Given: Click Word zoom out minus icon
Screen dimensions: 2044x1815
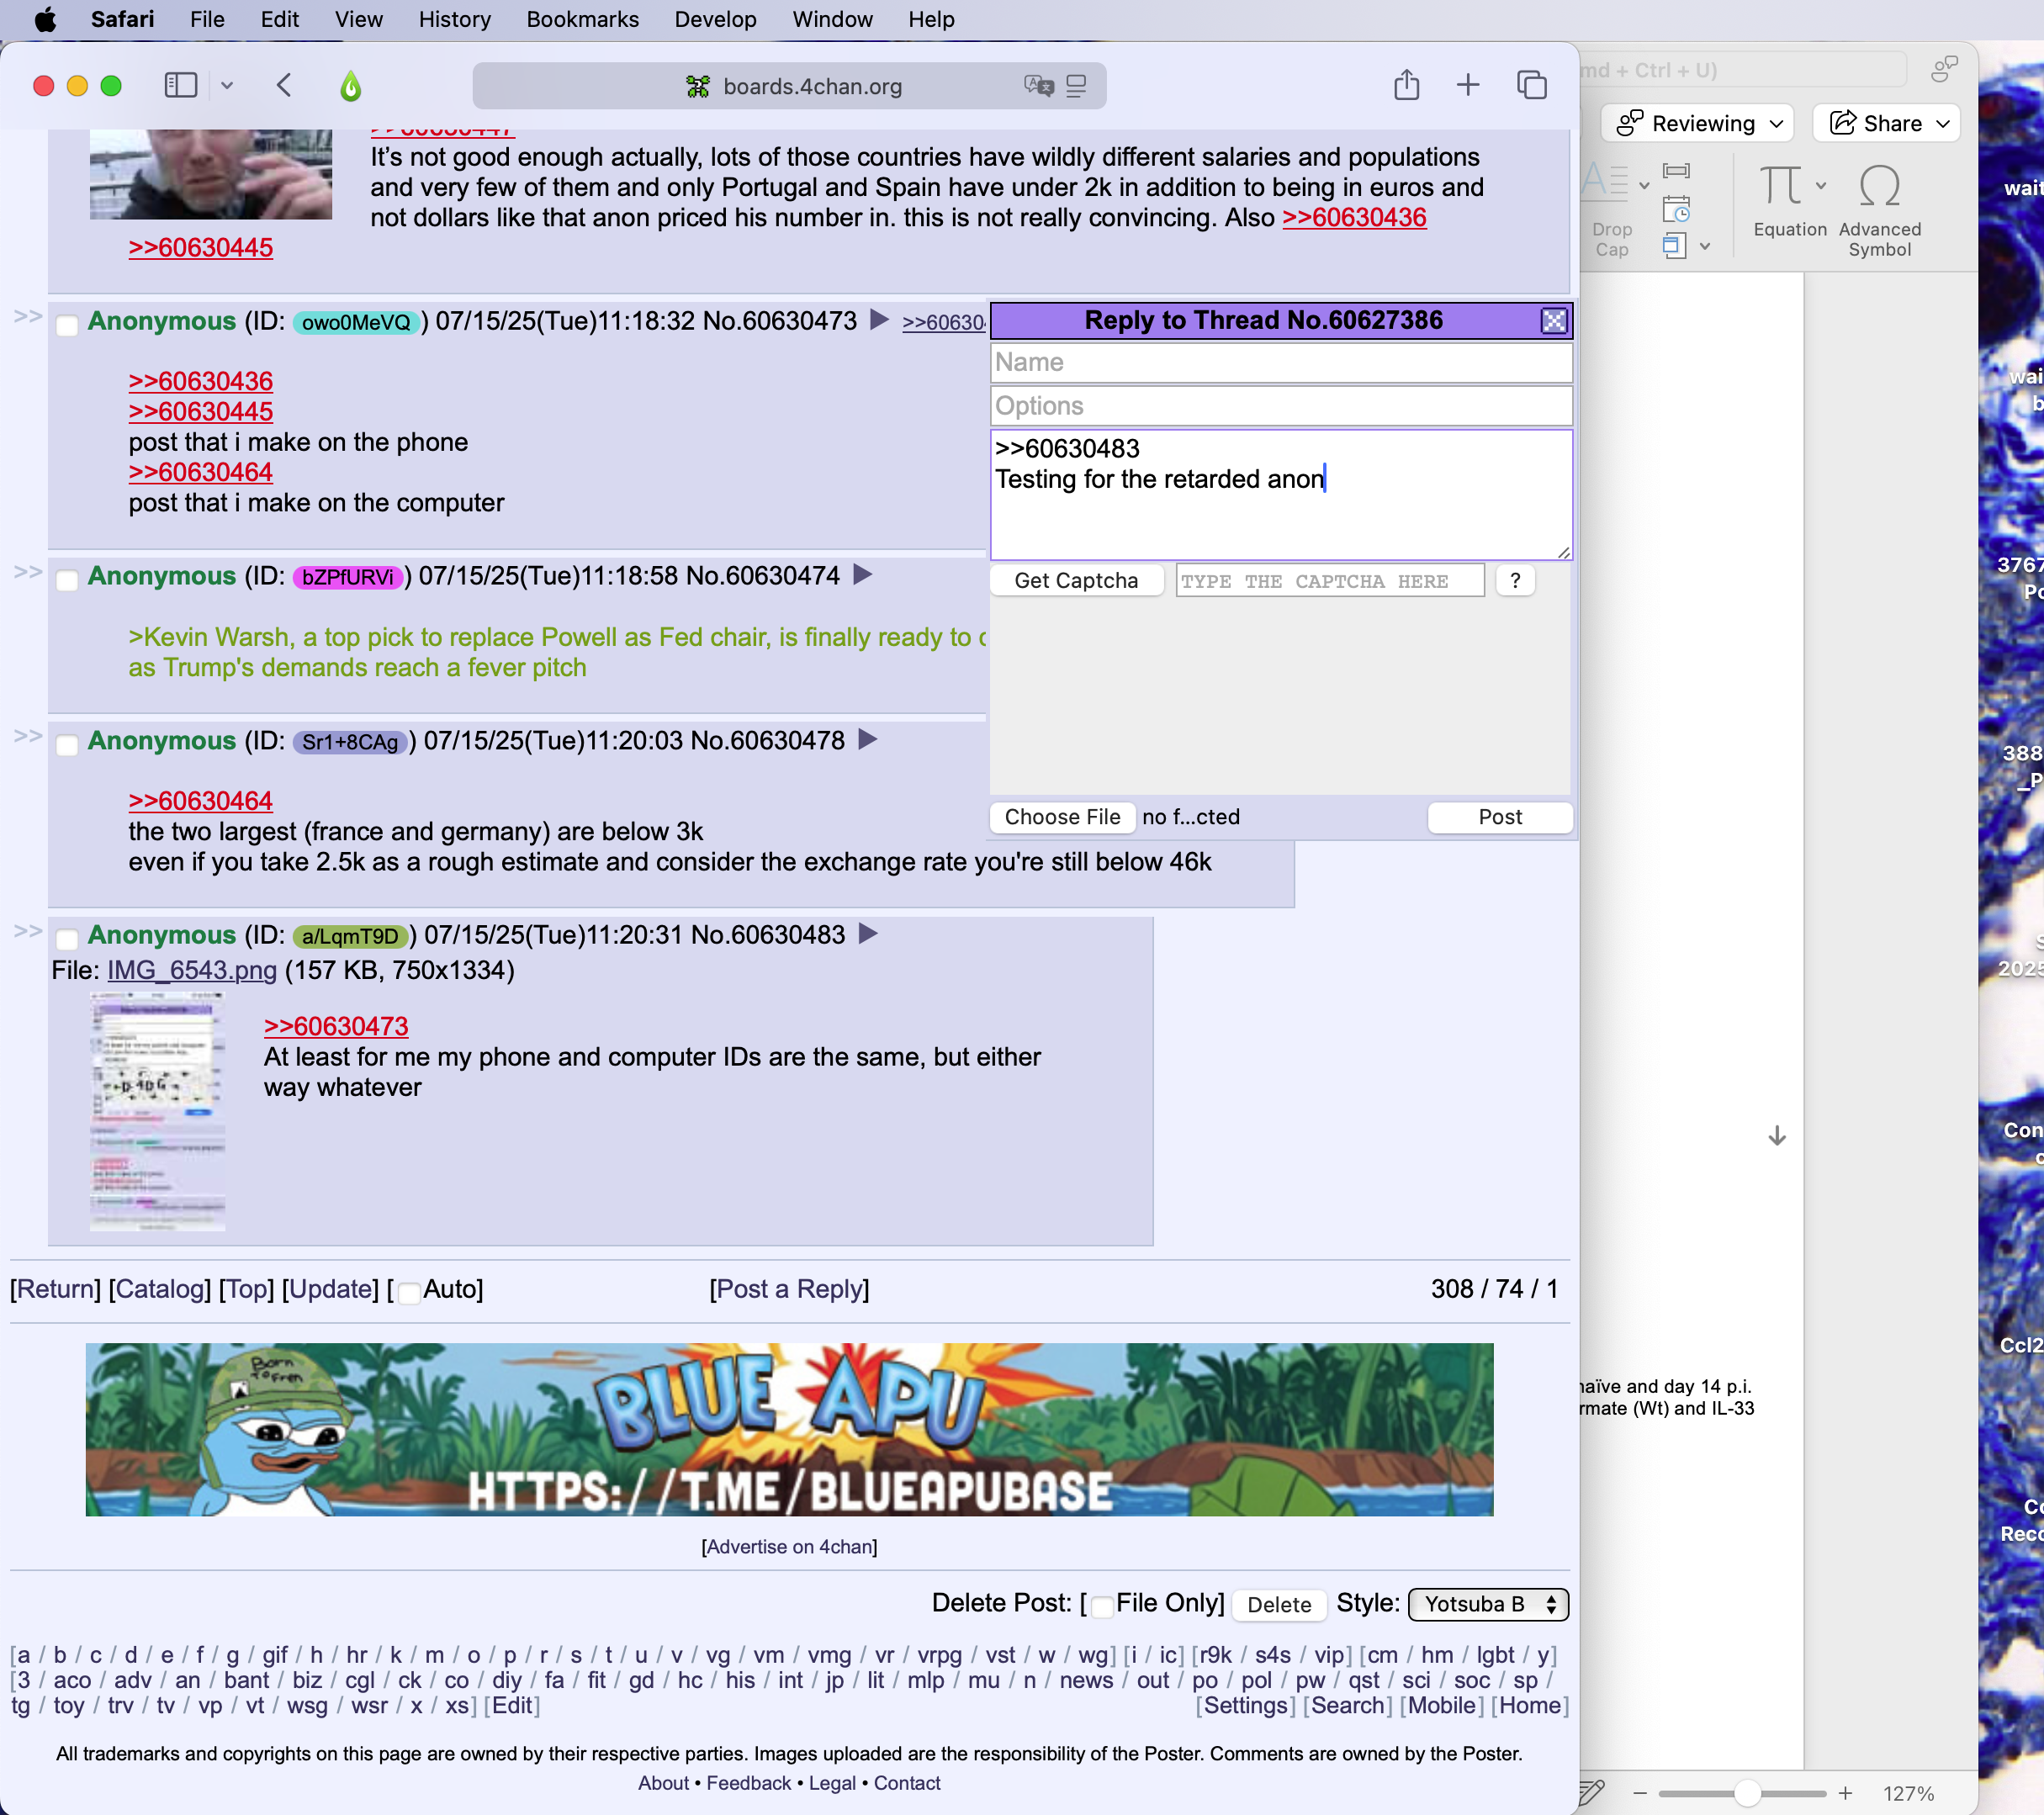Looking at the screenshot, I should (1640, 1793).
